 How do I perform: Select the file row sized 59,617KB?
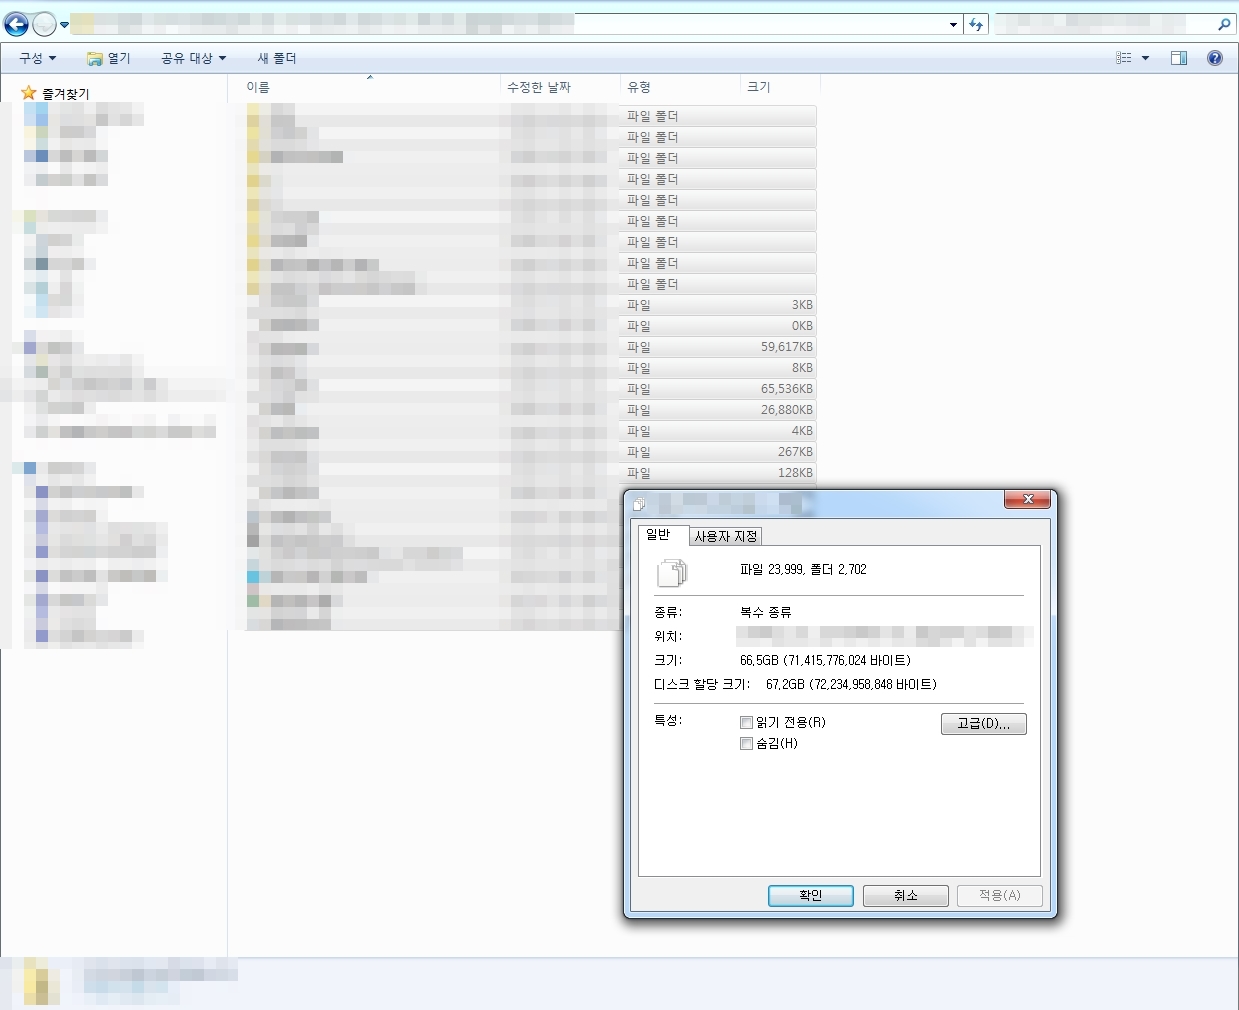click(x=532, y=347)
